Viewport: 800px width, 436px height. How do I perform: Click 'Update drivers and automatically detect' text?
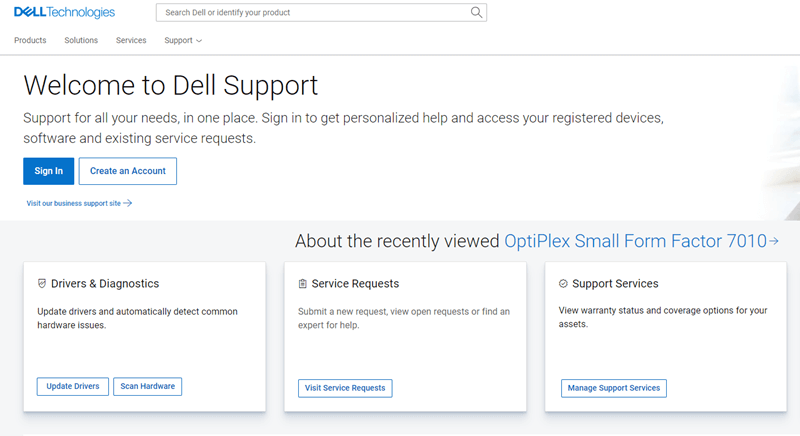pos(137,318)
